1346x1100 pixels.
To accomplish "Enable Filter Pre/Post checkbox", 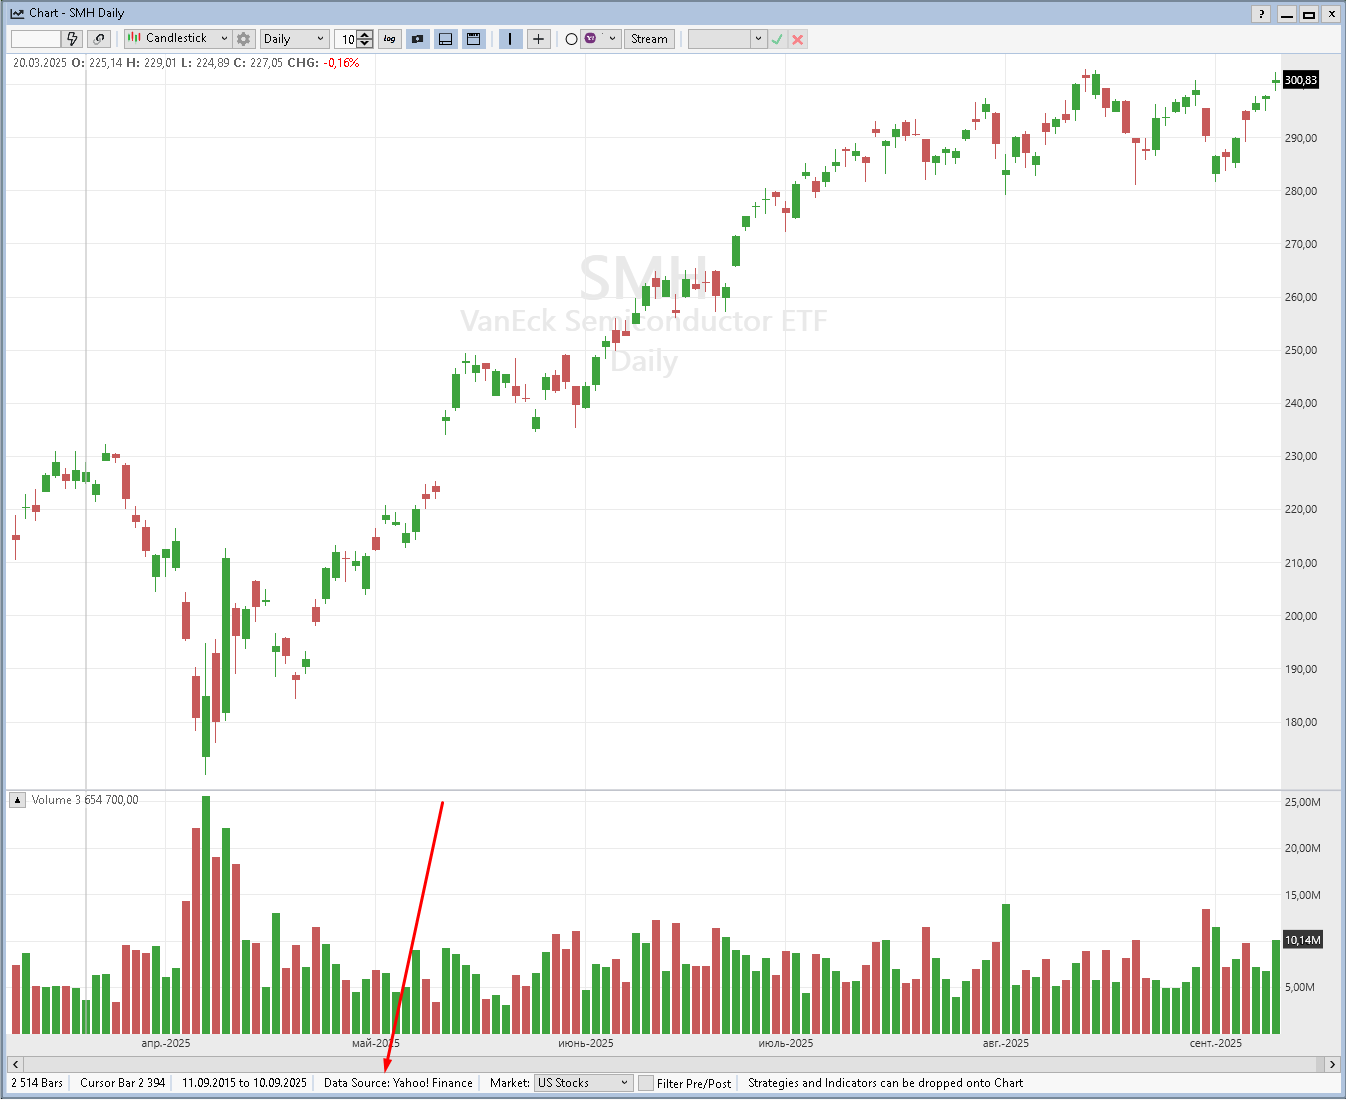I will coord(646,1083).
